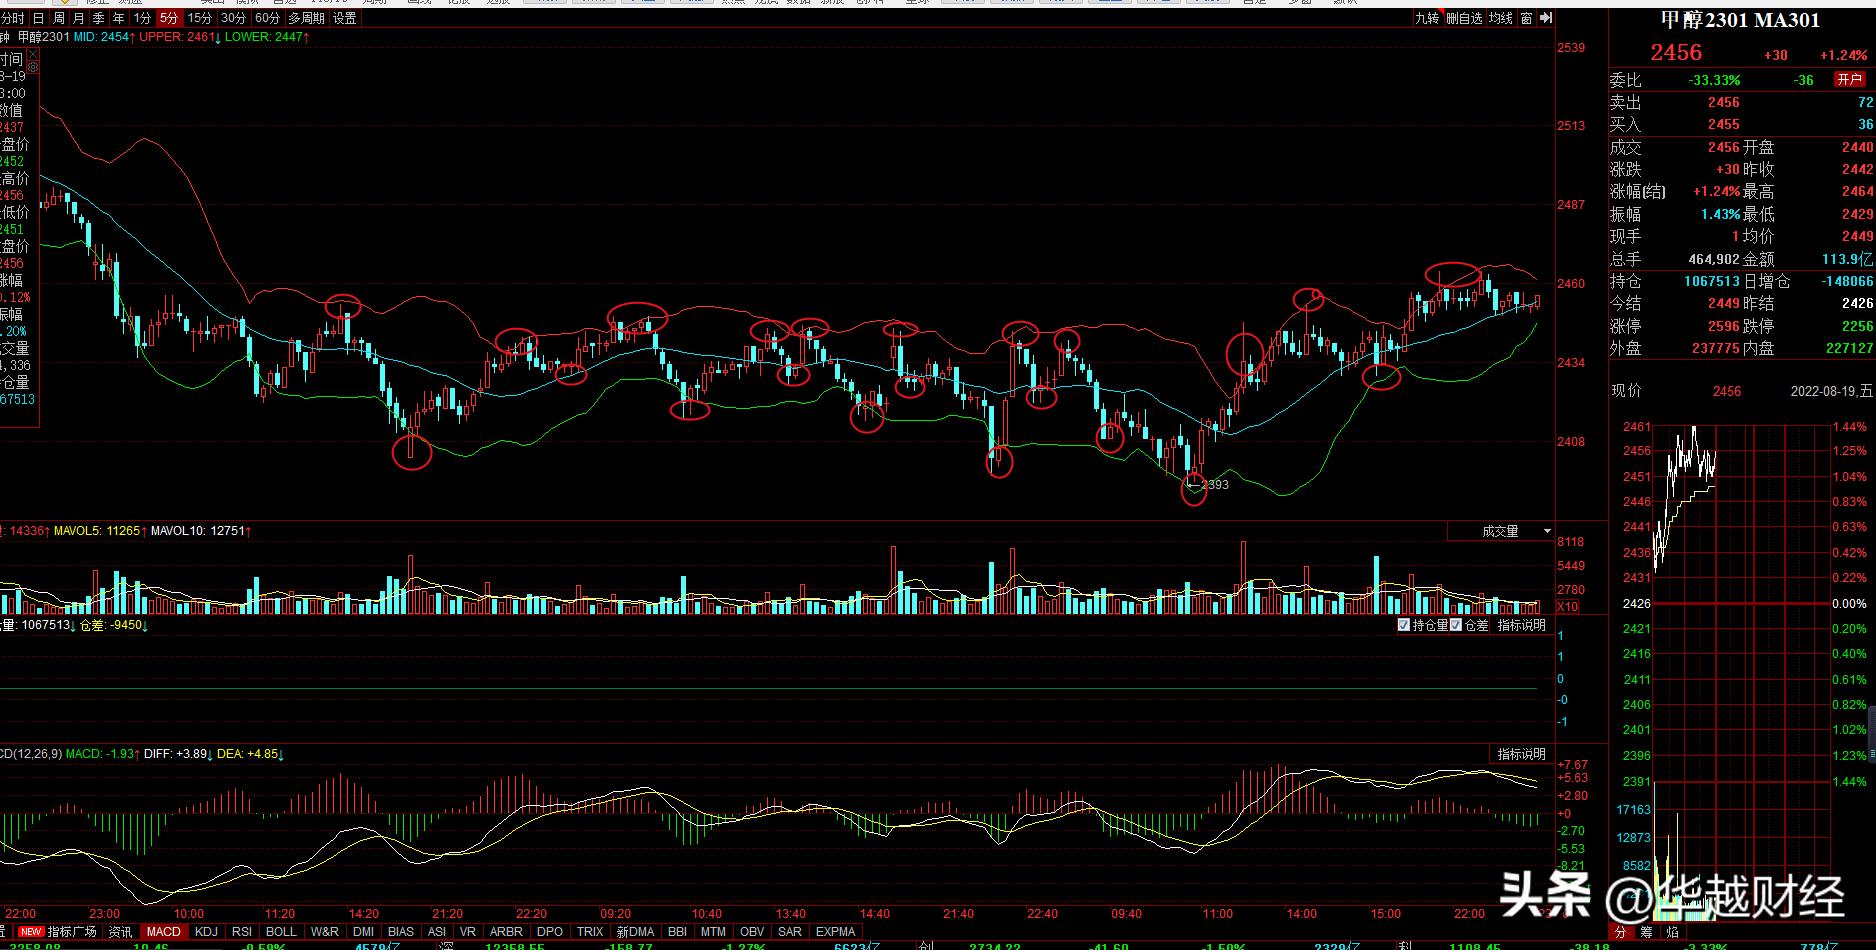Click the red 开户 button
This screenshot has height=950, width=1876.
click(x=1849, y=79)
